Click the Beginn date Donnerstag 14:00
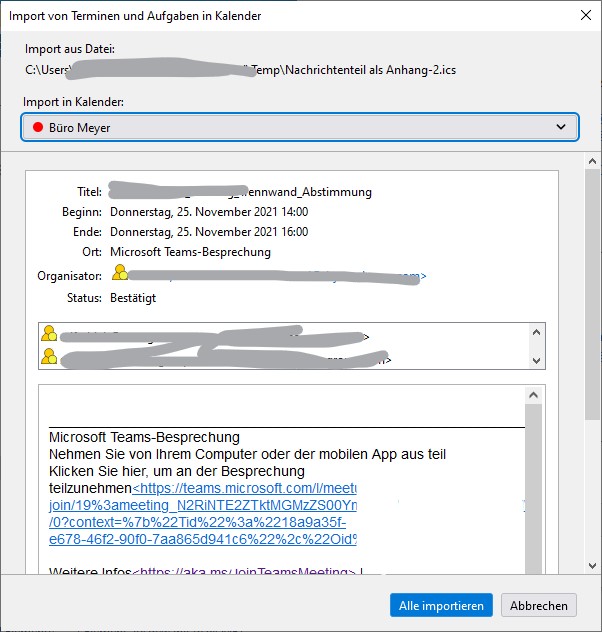This screenshot has height=632, width=602. pos(208,212)
